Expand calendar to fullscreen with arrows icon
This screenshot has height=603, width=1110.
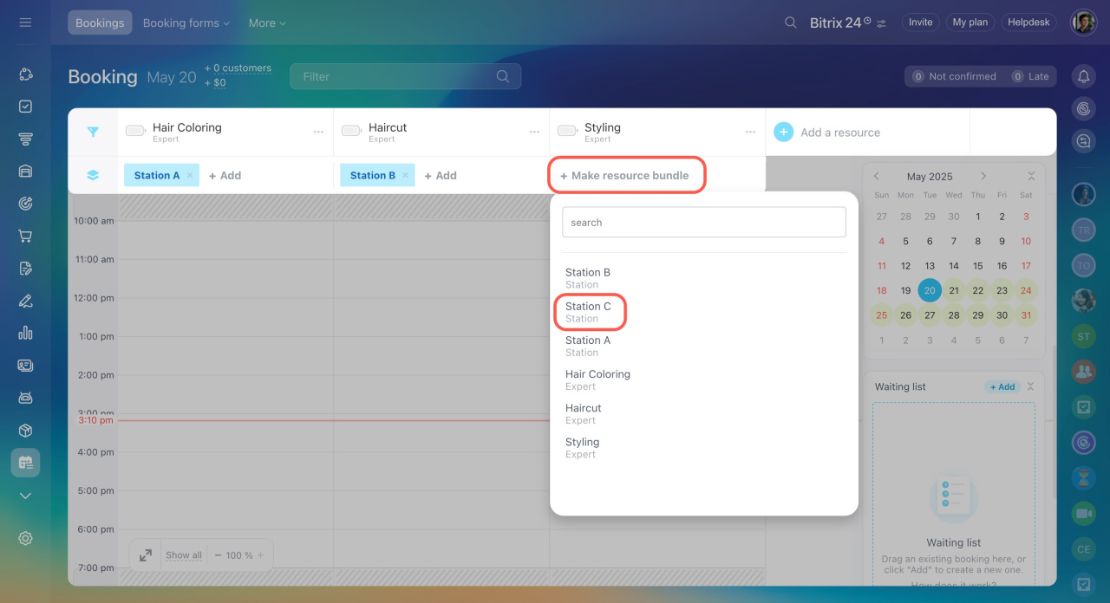click(145, 556)
